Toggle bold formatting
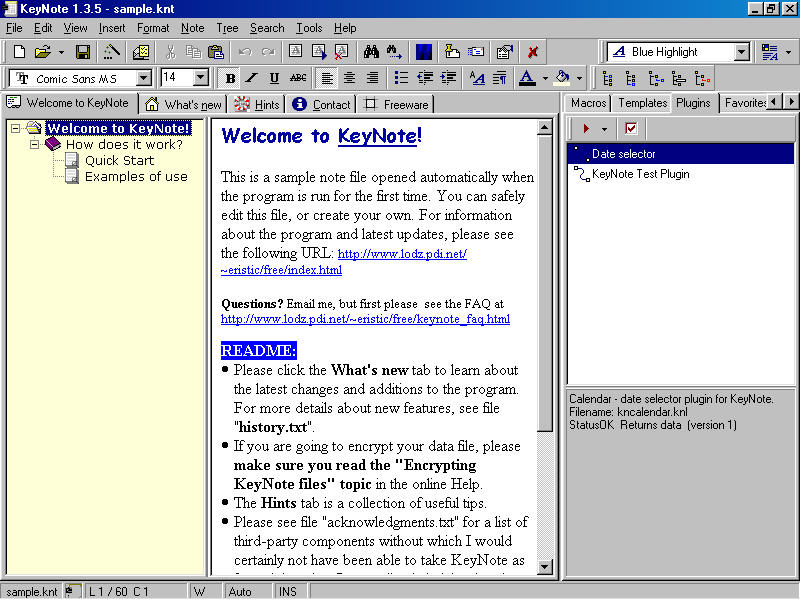The height and width of the screenshot is (600, 800). coord(230,78)
